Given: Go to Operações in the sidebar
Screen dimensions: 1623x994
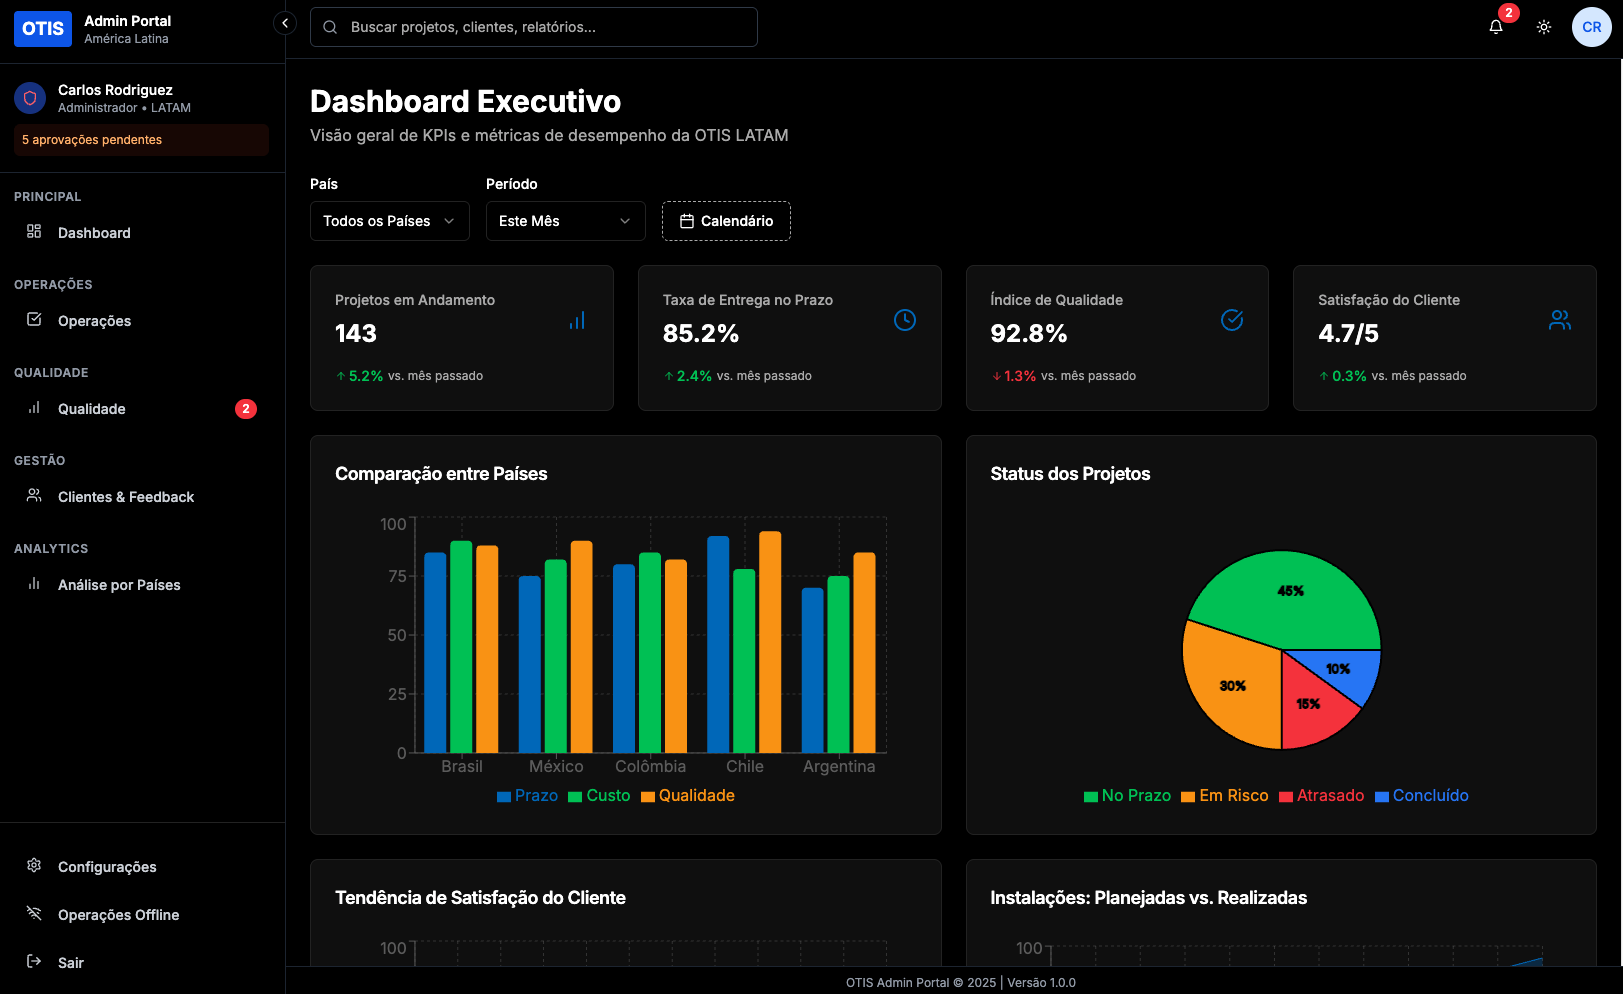Looking at the screenshot, I should point(94,321).
